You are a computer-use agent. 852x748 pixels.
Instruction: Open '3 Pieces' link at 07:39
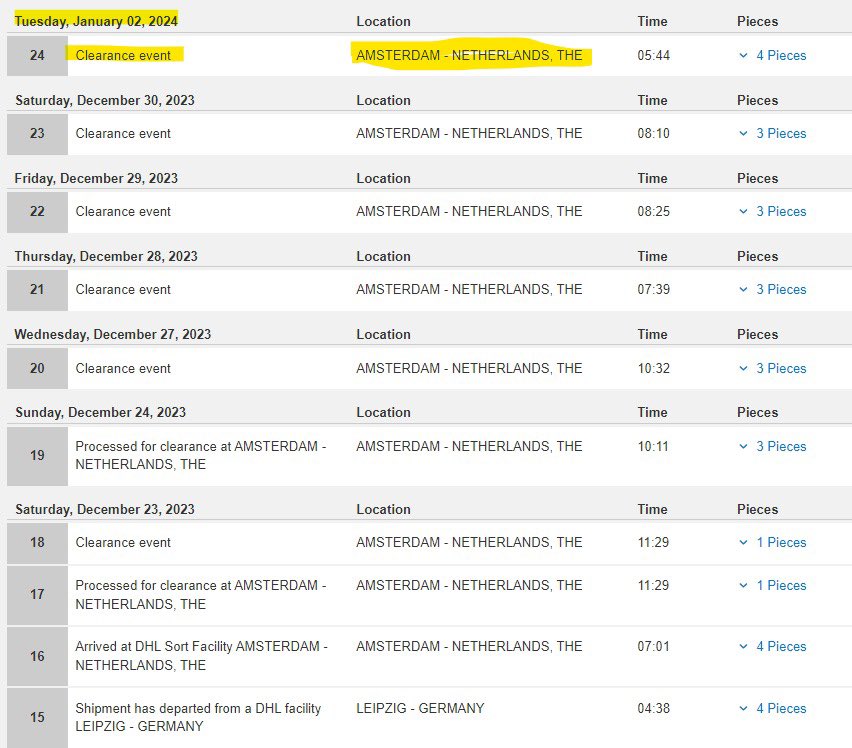click(x=781, y=290)
